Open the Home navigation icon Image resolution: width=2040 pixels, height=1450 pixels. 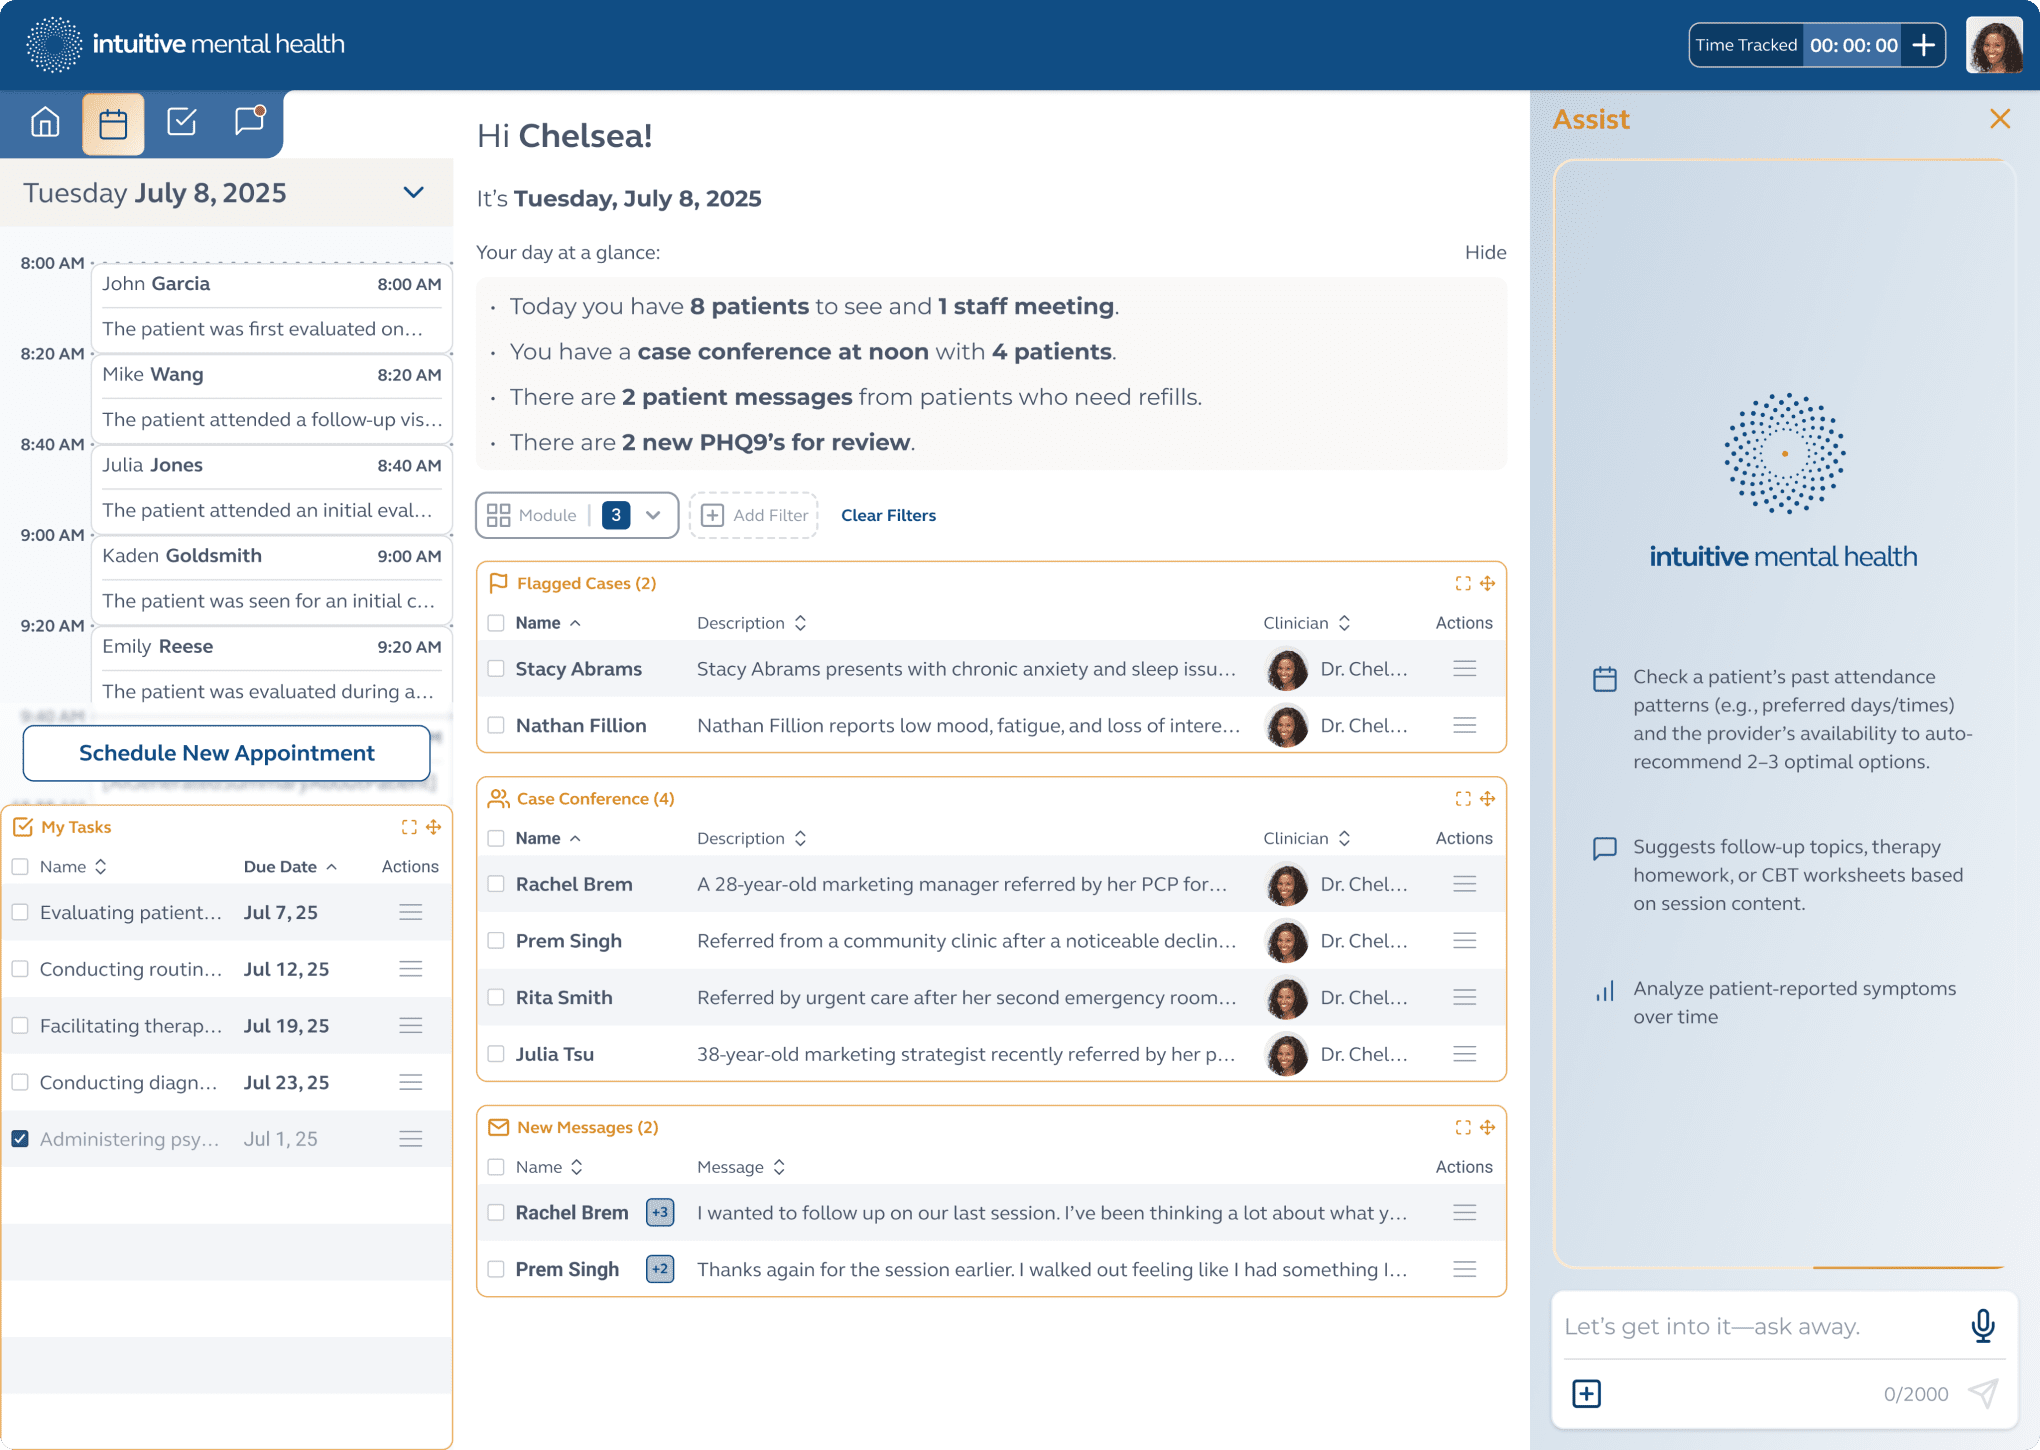(45, 122)
